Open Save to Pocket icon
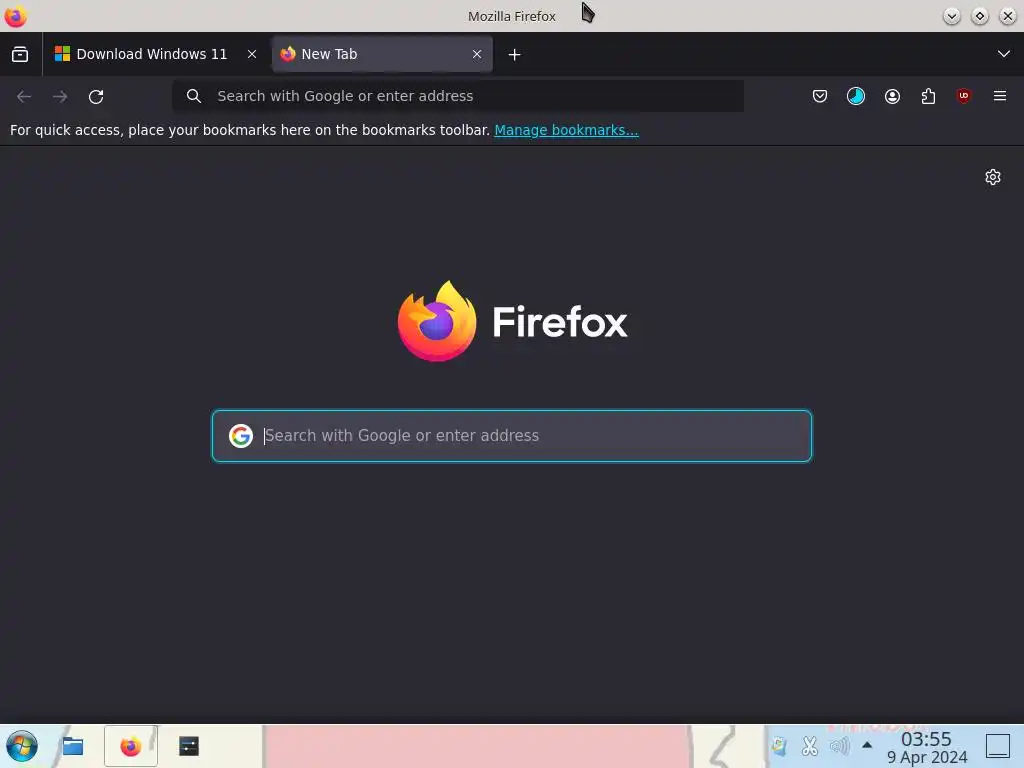This screenshot has width=1024, height=768. pyautogui.click(x=820, y=97)
